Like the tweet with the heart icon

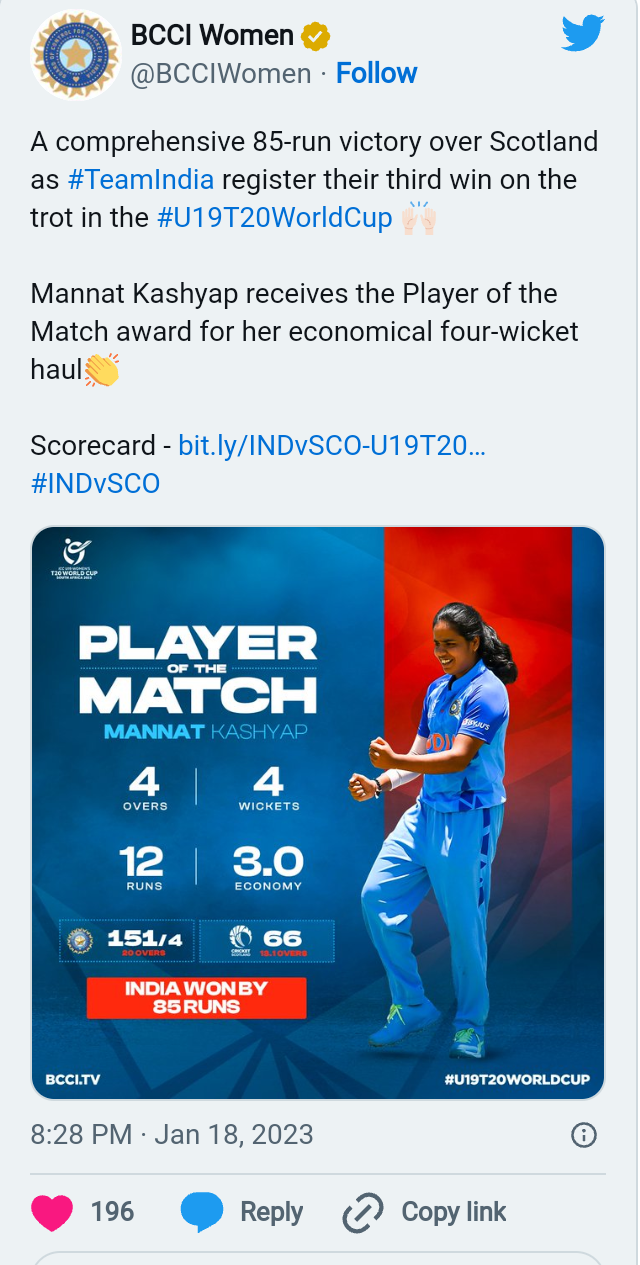click(x=52, y=1212)
